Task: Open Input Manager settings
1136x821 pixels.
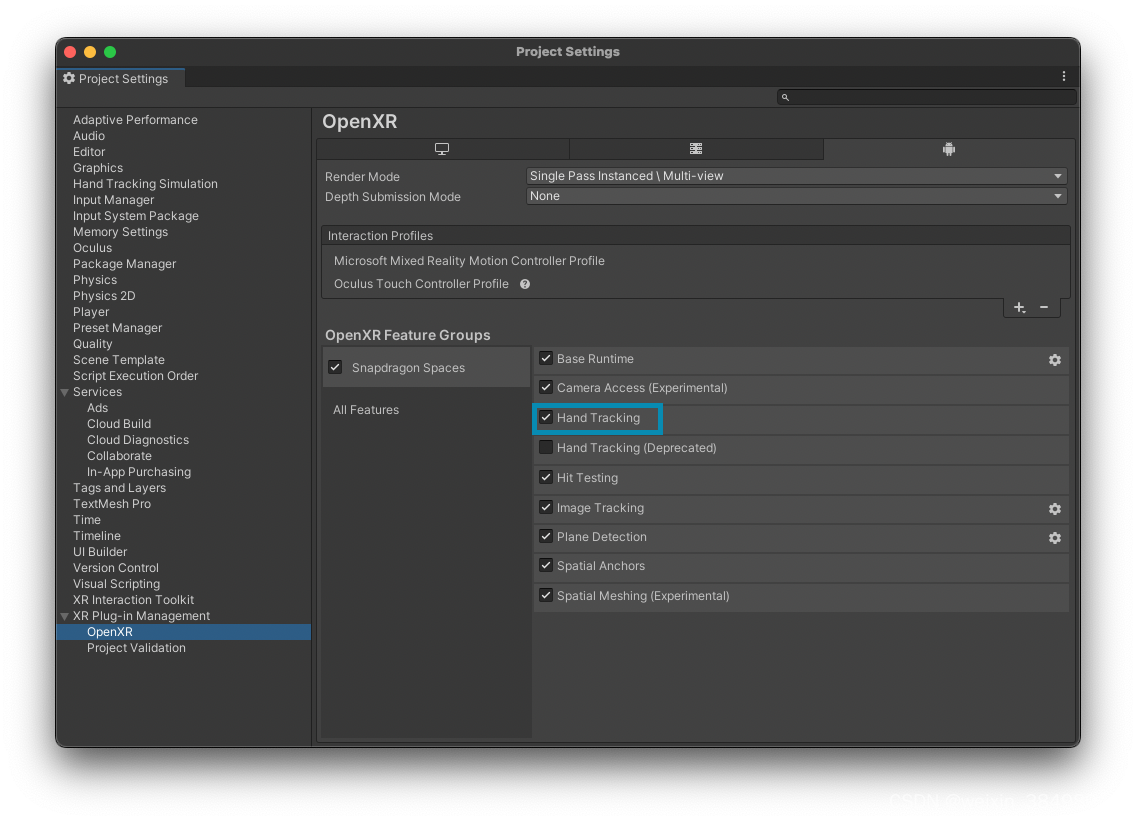Action: (114, 200)
